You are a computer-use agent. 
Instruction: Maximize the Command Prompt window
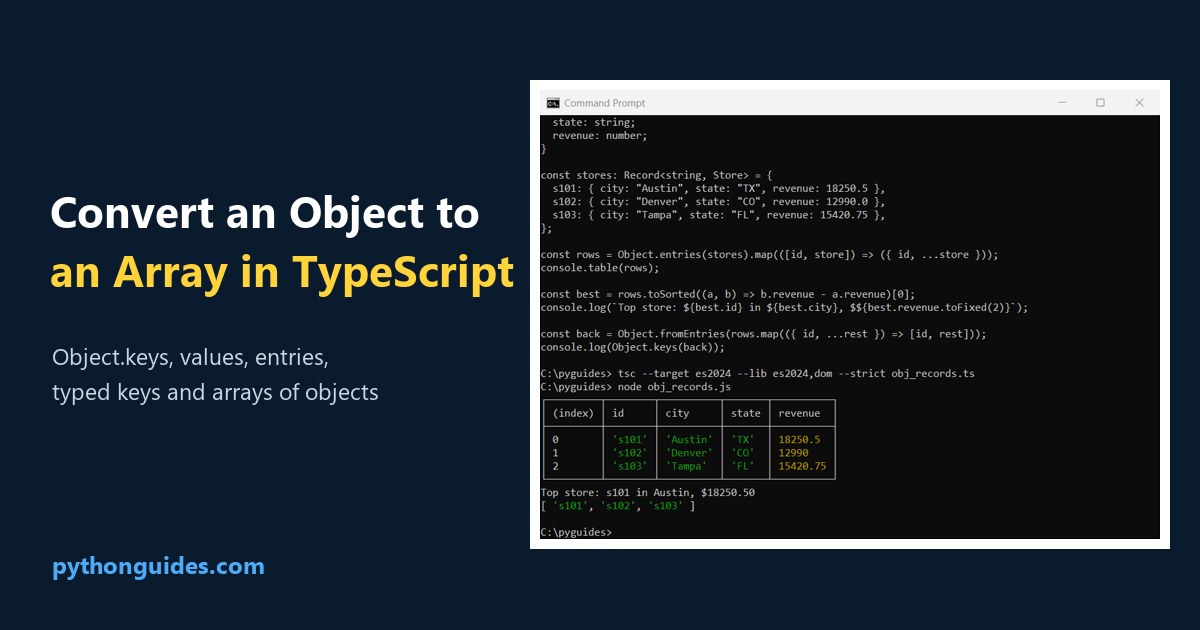point(1100,103)
